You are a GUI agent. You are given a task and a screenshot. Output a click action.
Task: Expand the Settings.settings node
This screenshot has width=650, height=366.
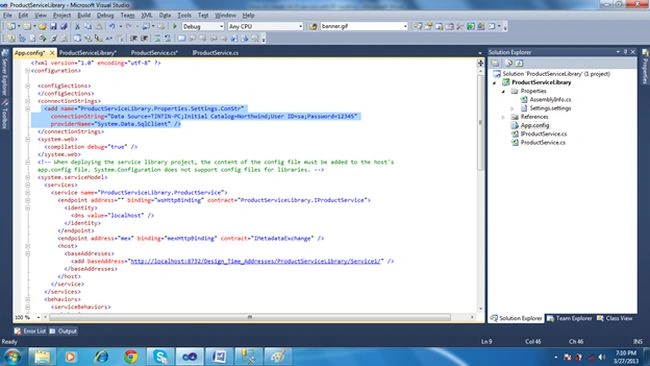pos(512,109)
